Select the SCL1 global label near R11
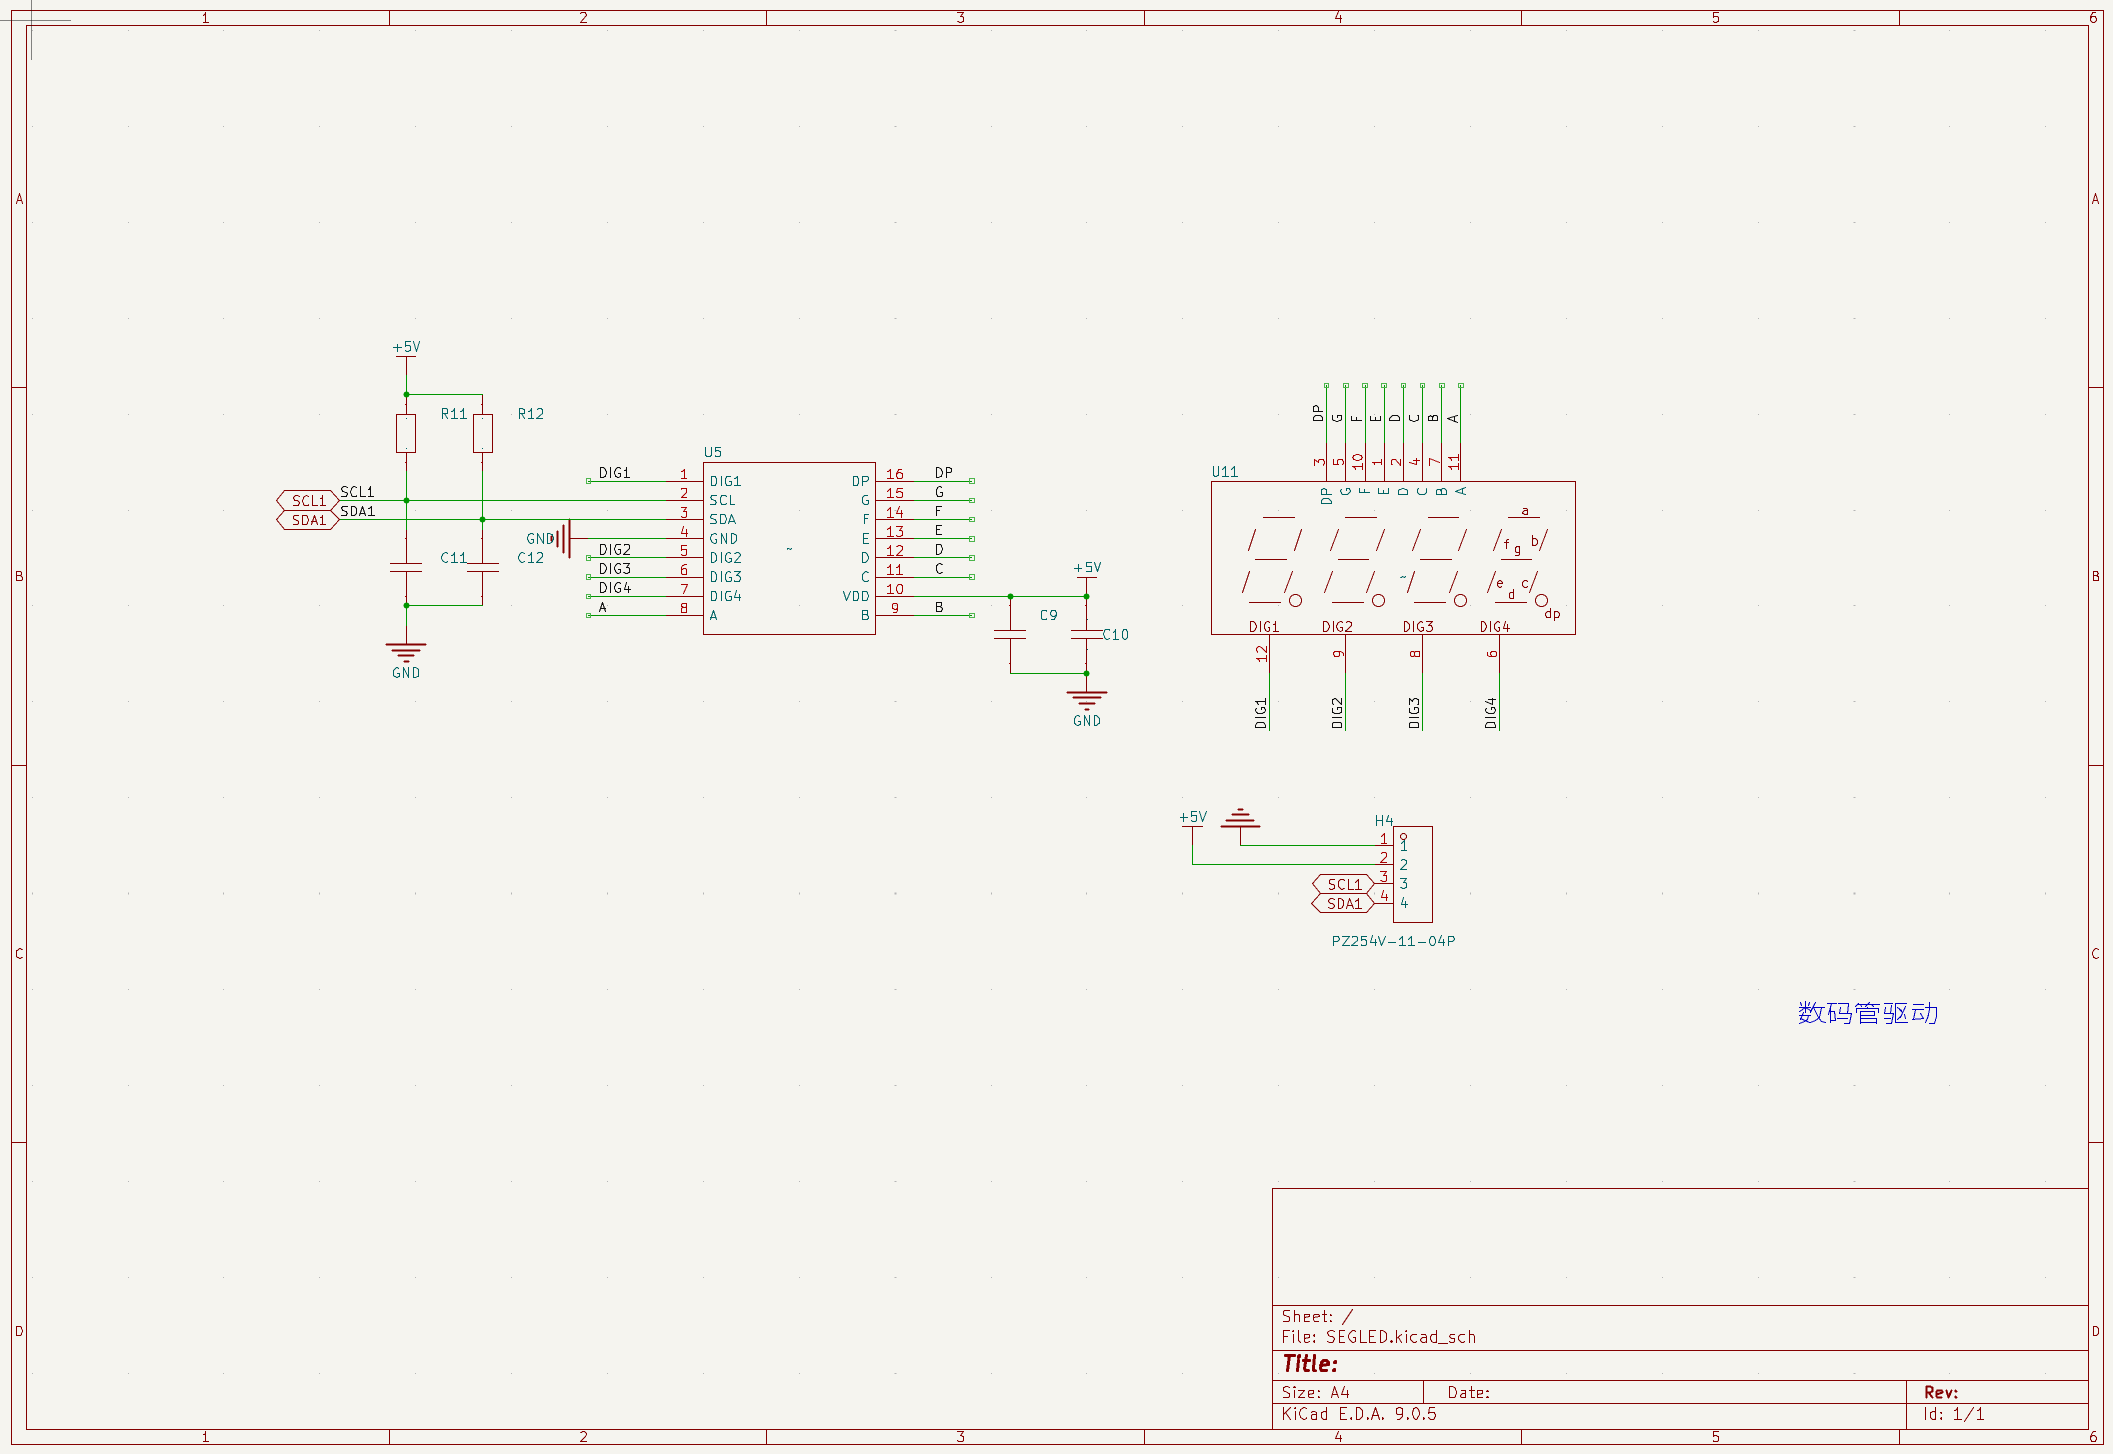2113x1454 pixels. click(308, 500)
